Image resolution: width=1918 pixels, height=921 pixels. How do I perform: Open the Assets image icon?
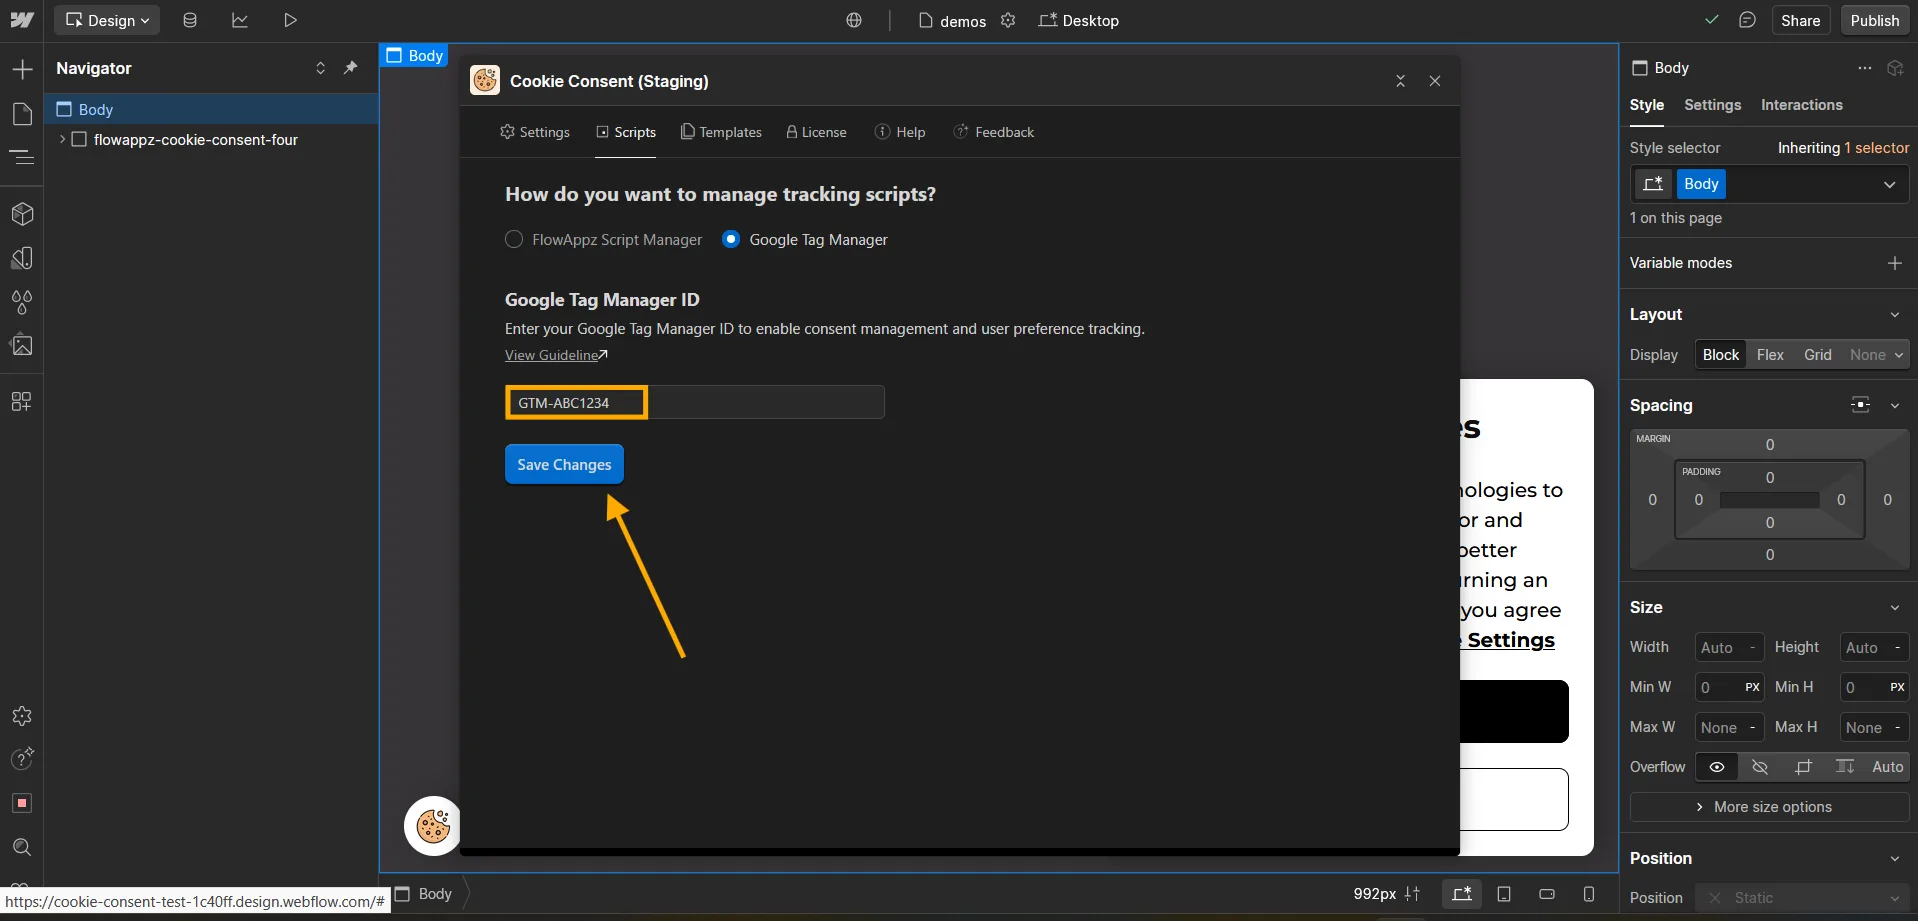[22, 346]
